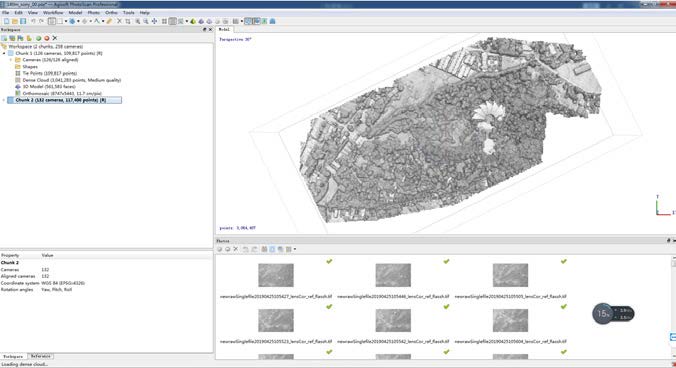The height and width of the screenshot is (368, 676).
Task: Click the Zoom in magnifier icon
Action: pyautogui.click(x=138, y=21)
